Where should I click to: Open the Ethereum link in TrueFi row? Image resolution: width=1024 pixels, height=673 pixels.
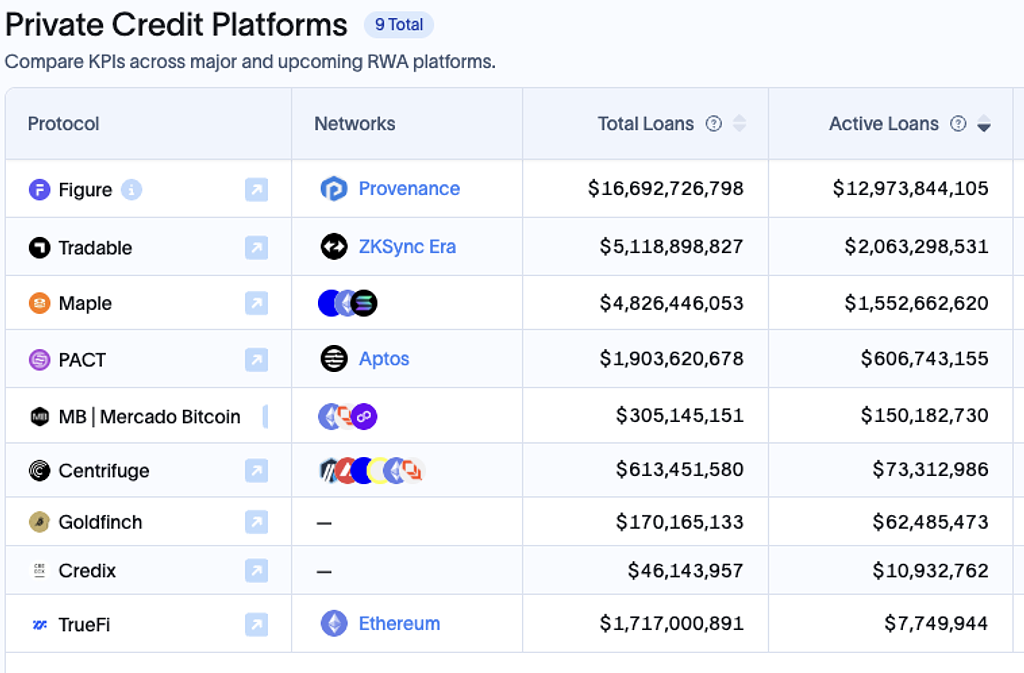[399, 624]
